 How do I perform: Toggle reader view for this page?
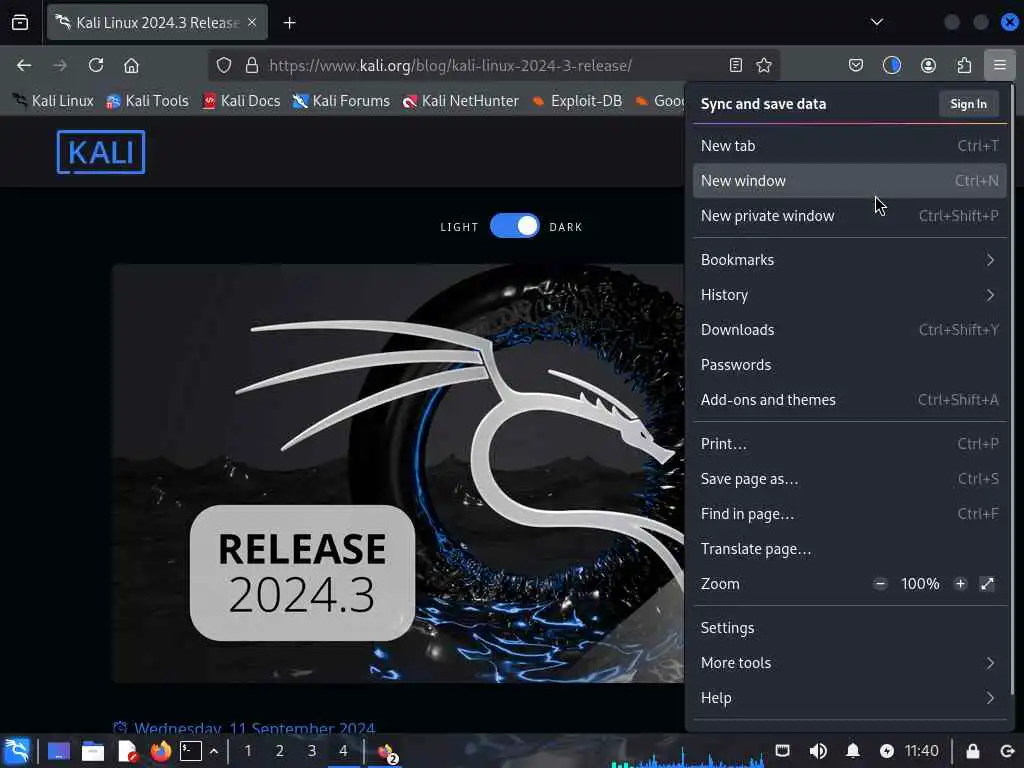(735, 65)
